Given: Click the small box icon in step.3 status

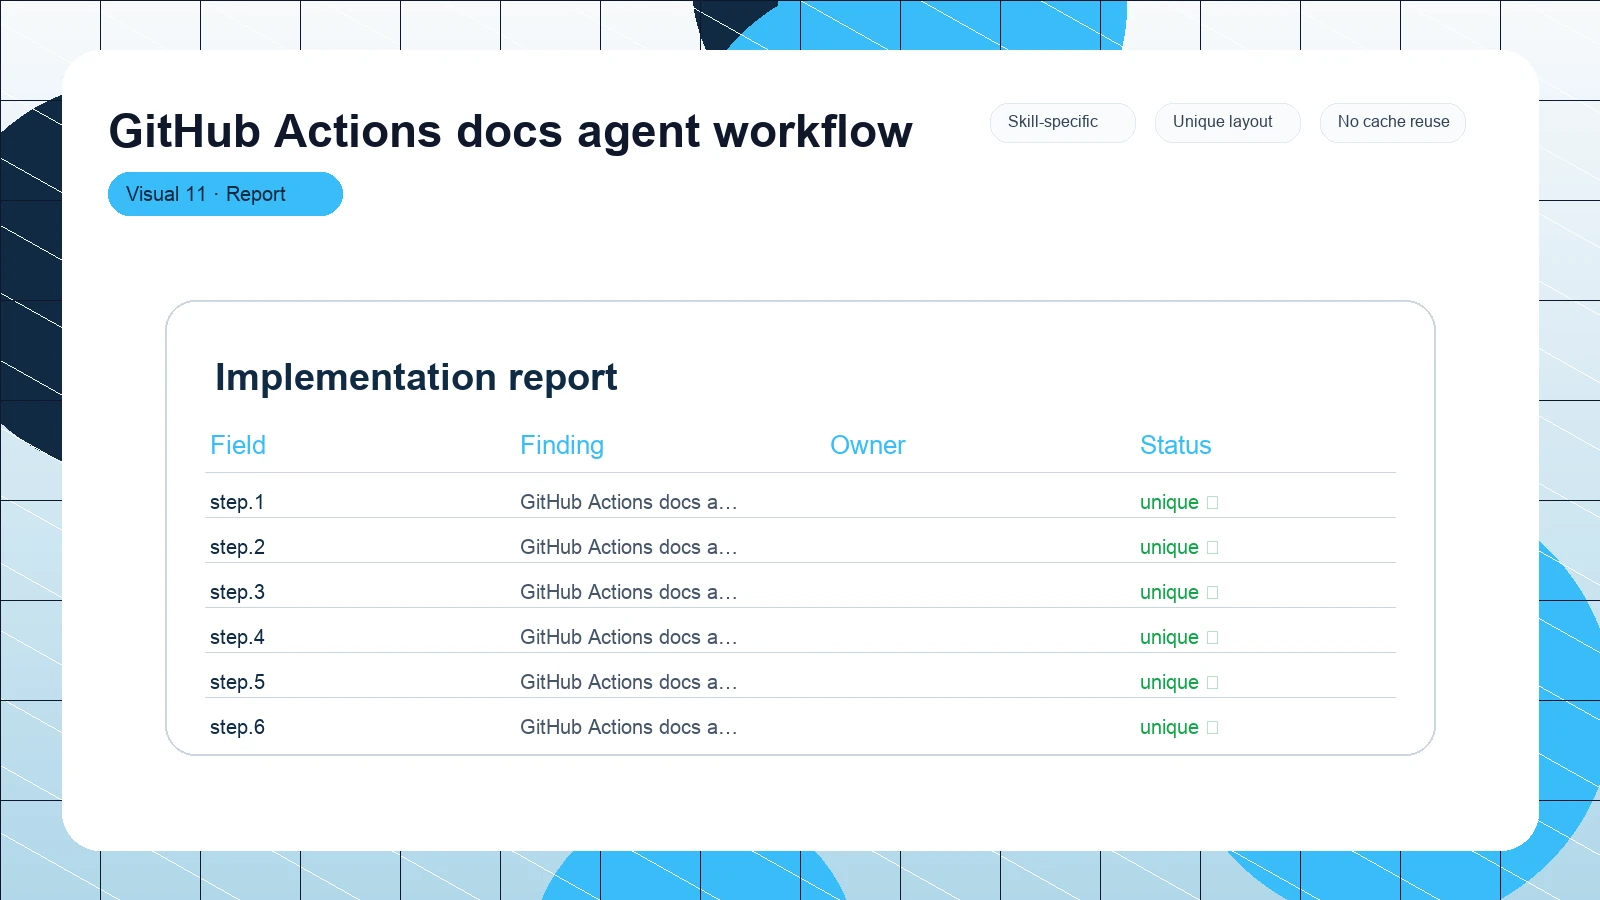Looking at the screenshot, I should click(1213, 593).
